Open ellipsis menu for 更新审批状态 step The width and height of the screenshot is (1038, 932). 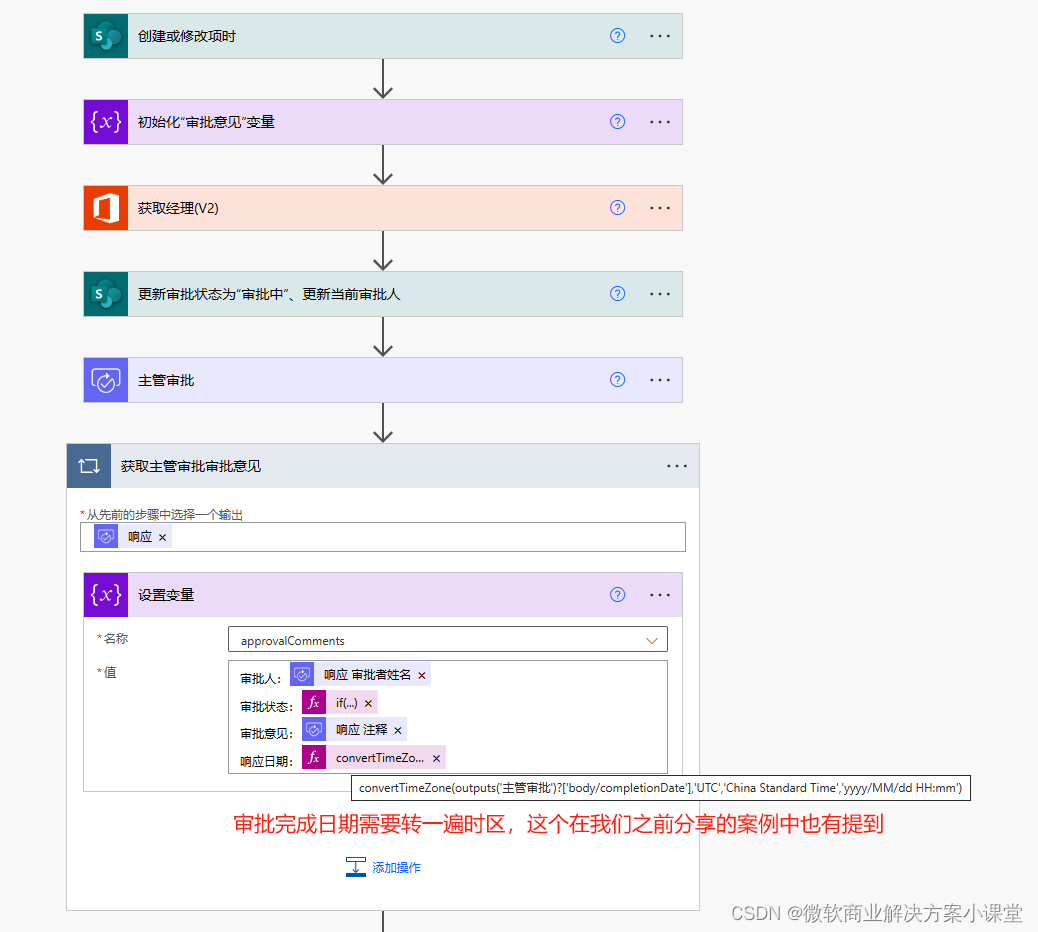click(x=659, y=294)
